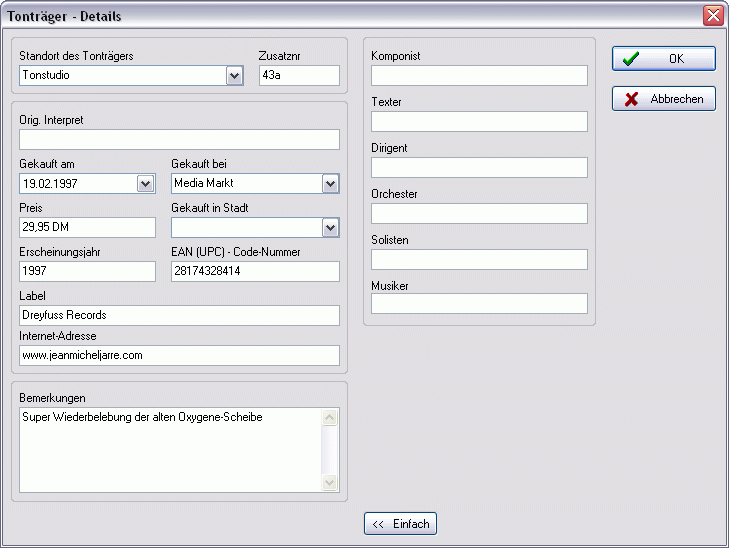Viewport: 729px width, 548px height.
Task: Click the 'Gekauft in Stadt' label
Action: tap(210, 208)
